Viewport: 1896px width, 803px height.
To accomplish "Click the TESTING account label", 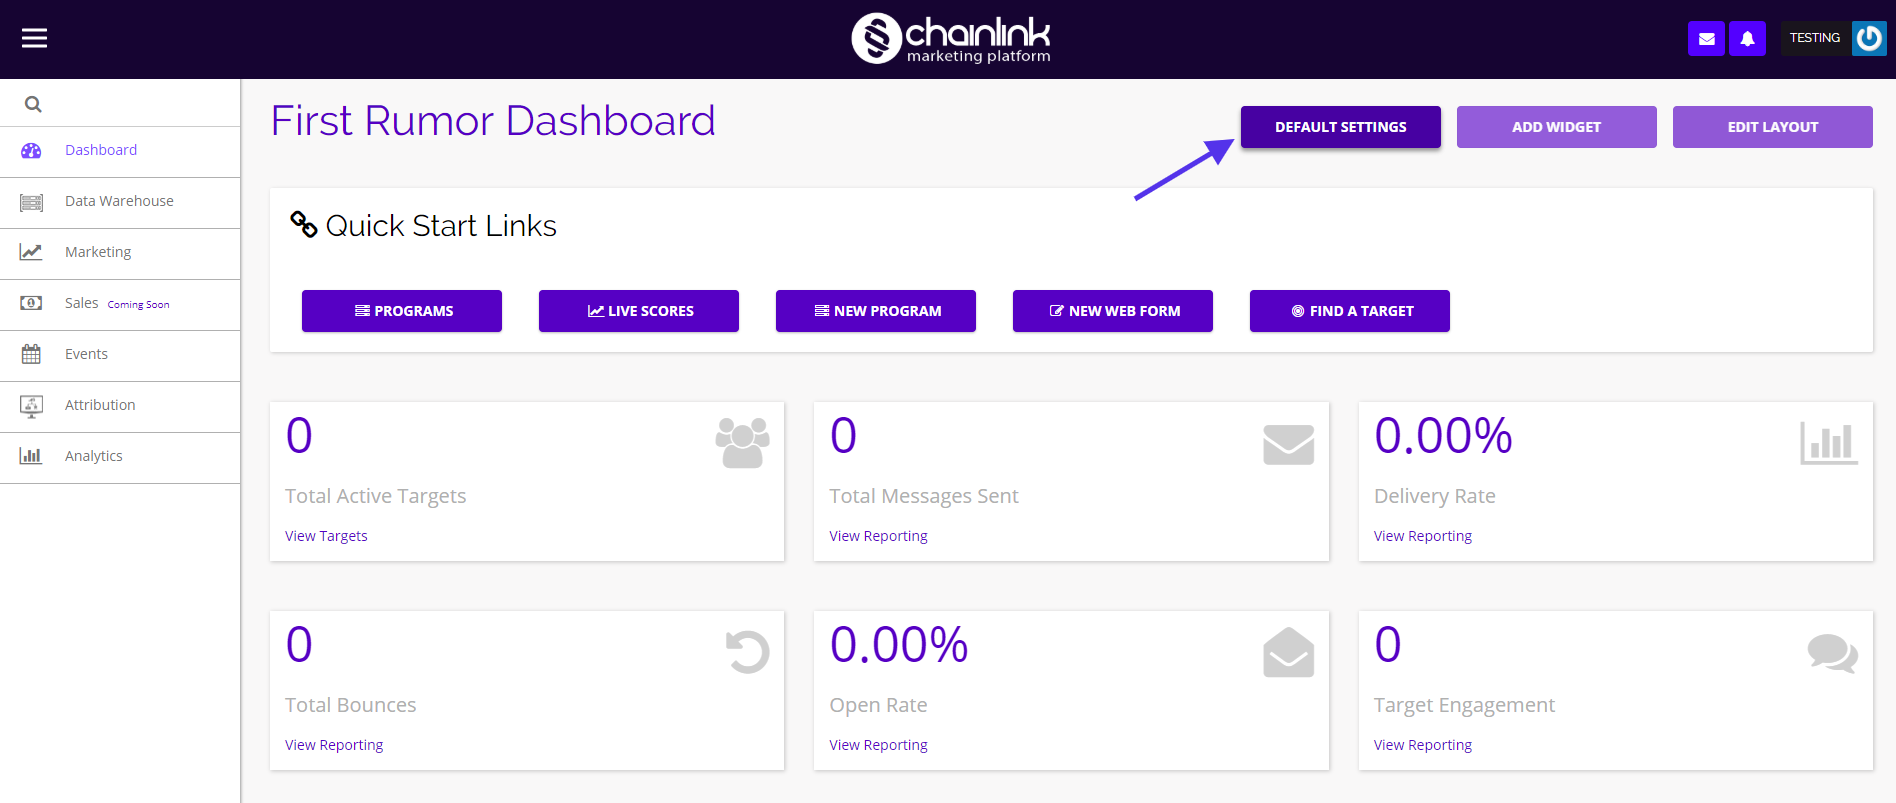I will [x=1815, y=38].
